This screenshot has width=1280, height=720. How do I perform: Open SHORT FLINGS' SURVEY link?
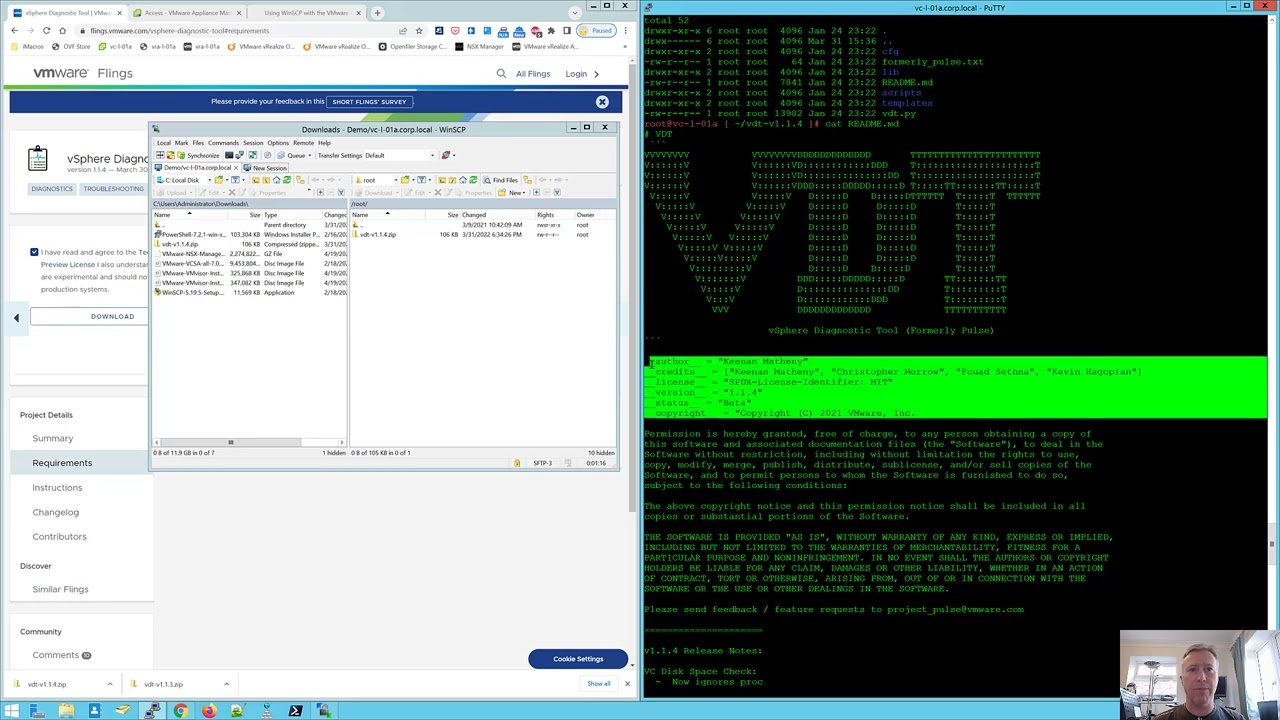click(369, 101)
